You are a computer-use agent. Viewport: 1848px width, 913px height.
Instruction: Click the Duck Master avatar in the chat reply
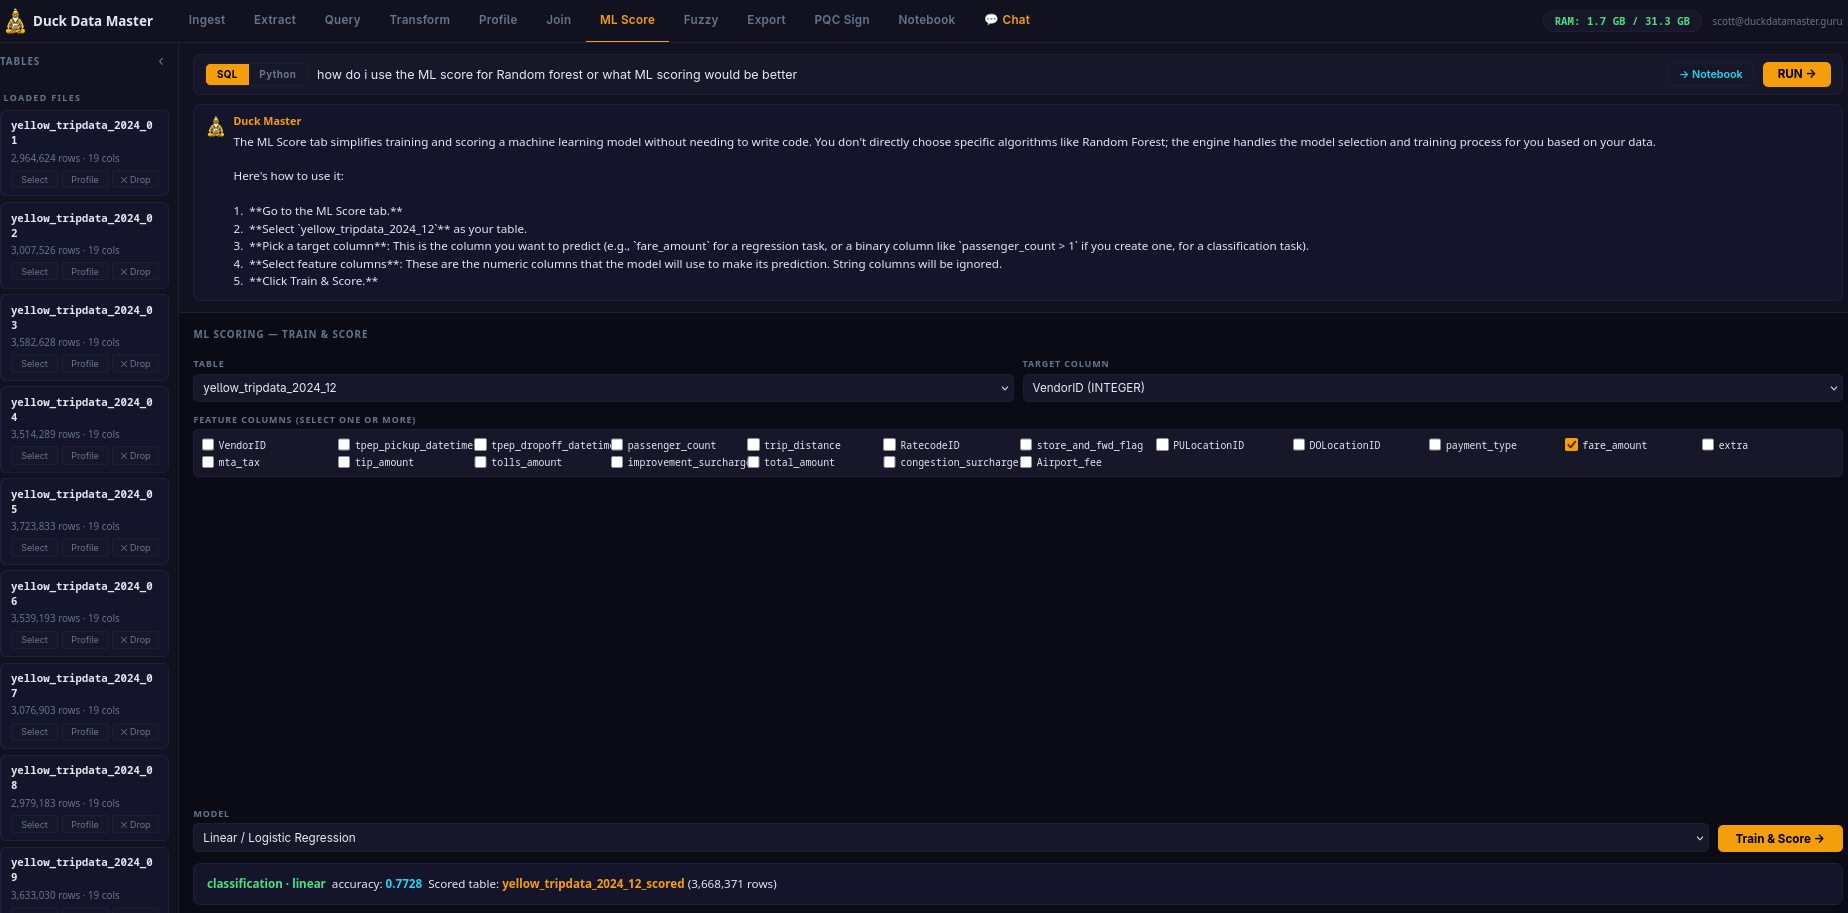tap(216, 127)
